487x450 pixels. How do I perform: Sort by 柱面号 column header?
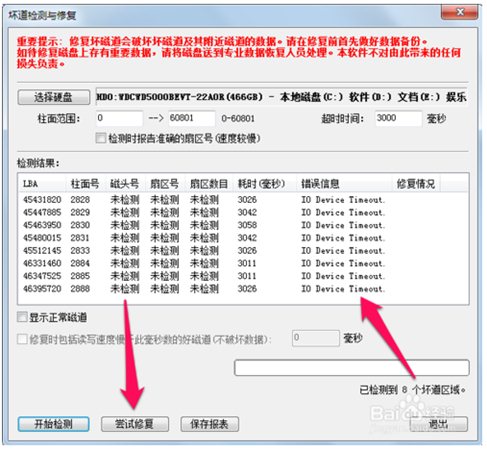(x=85, y=184)
